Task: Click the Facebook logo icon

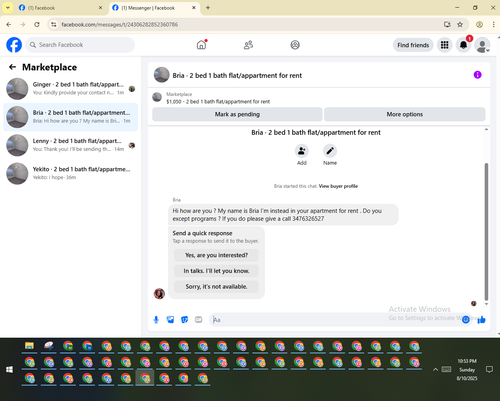Action: pos(14,45)
